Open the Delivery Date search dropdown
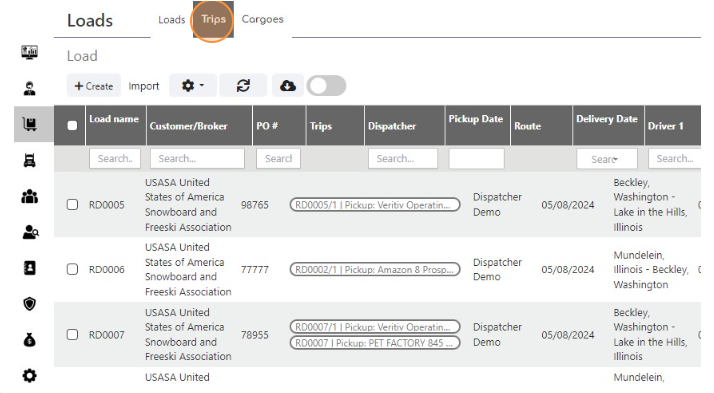 pos(607,159)
